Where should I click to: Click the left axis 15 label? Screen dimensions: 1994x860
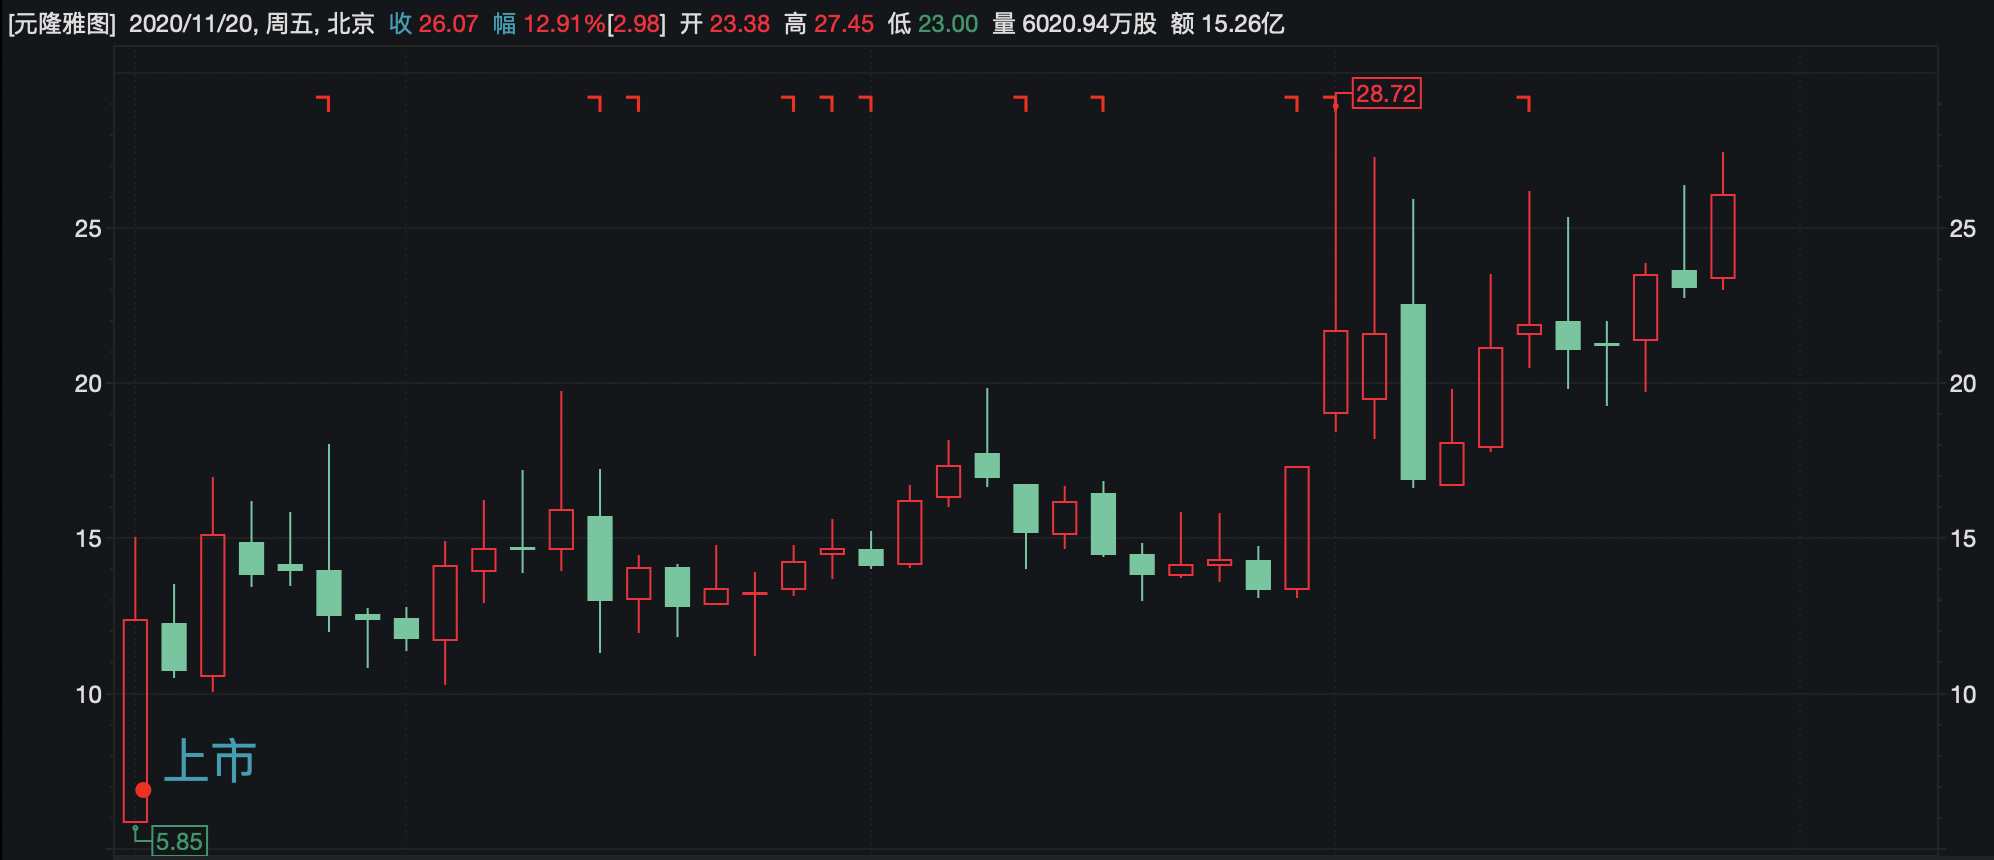(x=88, y=539)
